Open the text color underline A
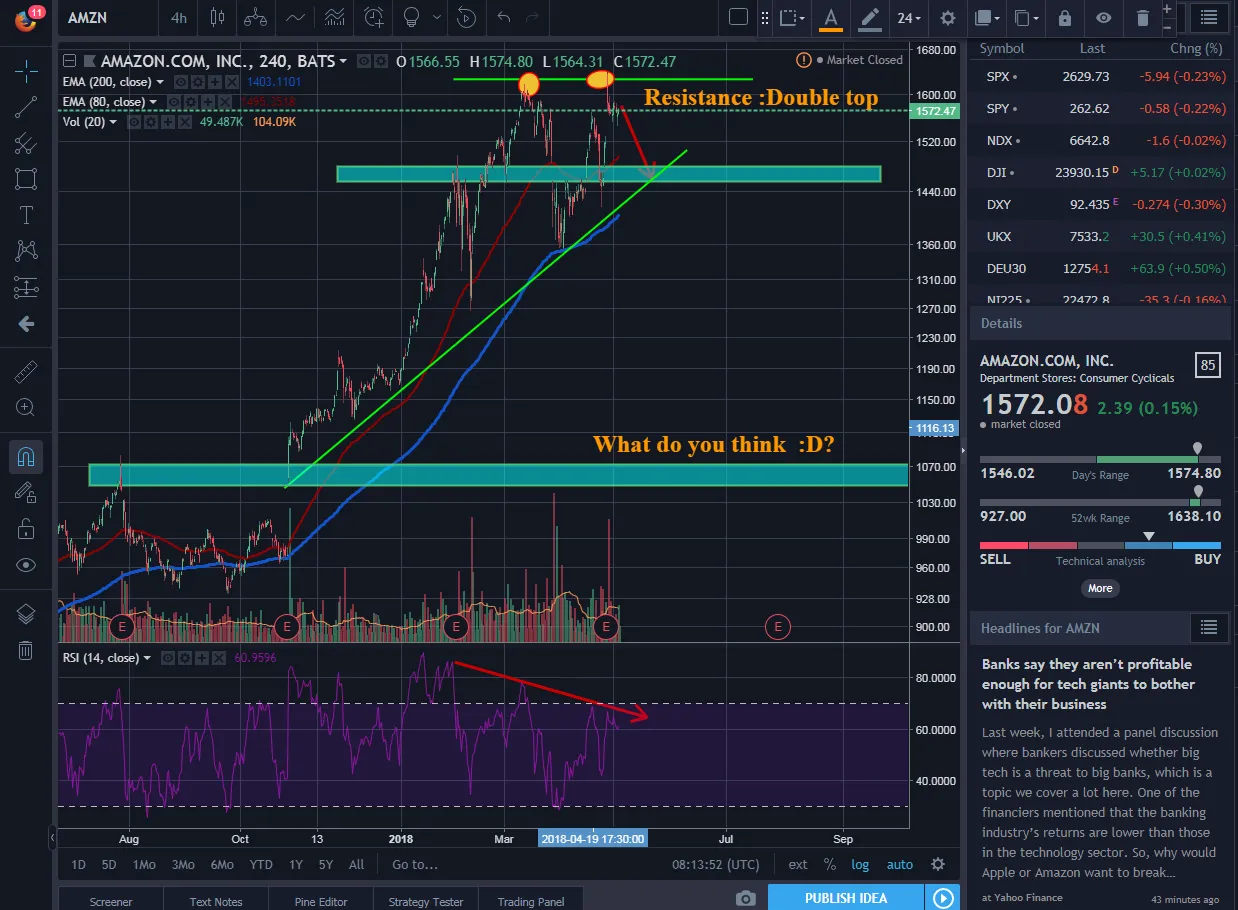Image resolution: width=1238 pixels, height=910 pixels. [831, 17]
